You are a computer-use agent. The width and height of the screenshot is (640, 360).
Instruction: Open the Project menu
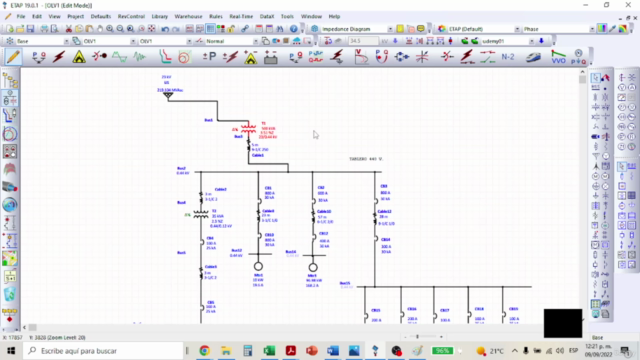point(76,16)
